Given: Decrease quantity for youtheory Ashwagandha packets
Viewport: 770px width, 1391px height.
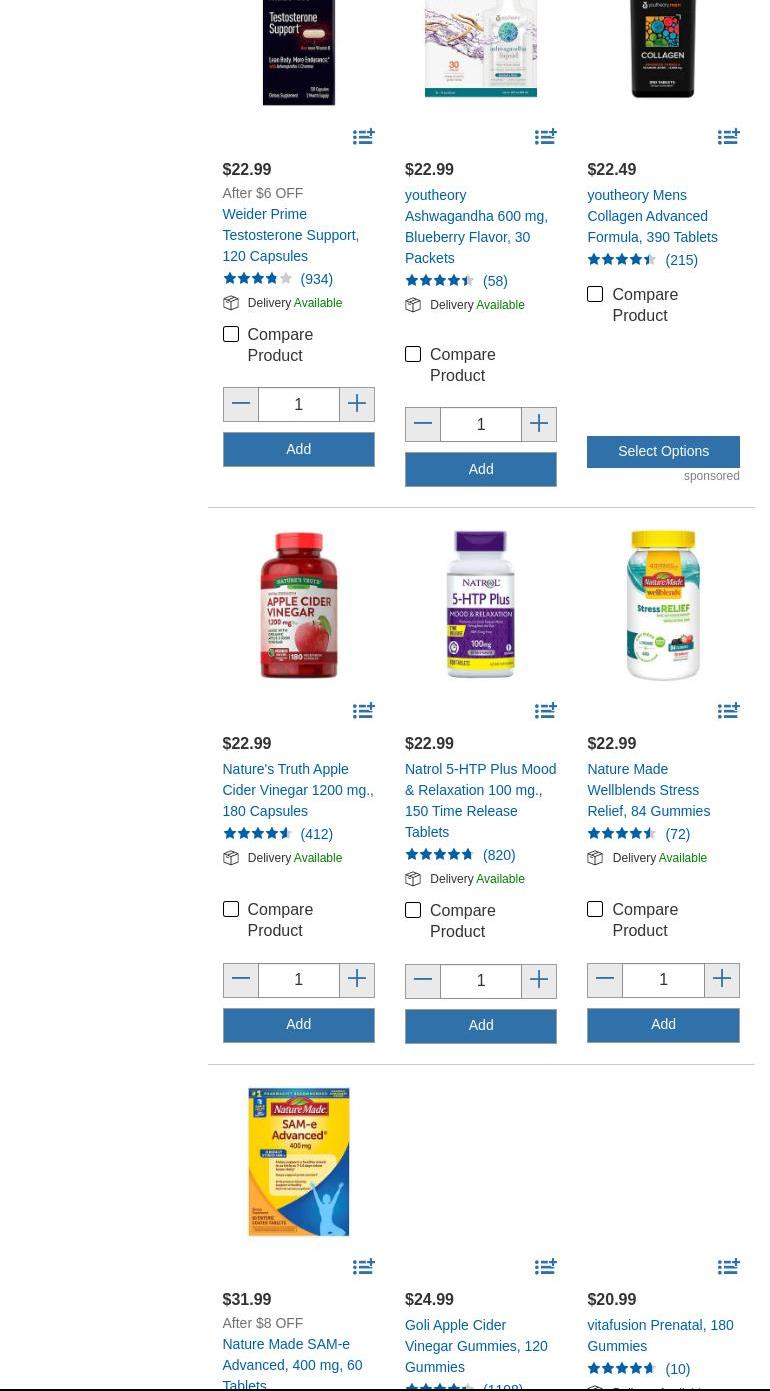Looking at the screenshot, I should (423, 424).
